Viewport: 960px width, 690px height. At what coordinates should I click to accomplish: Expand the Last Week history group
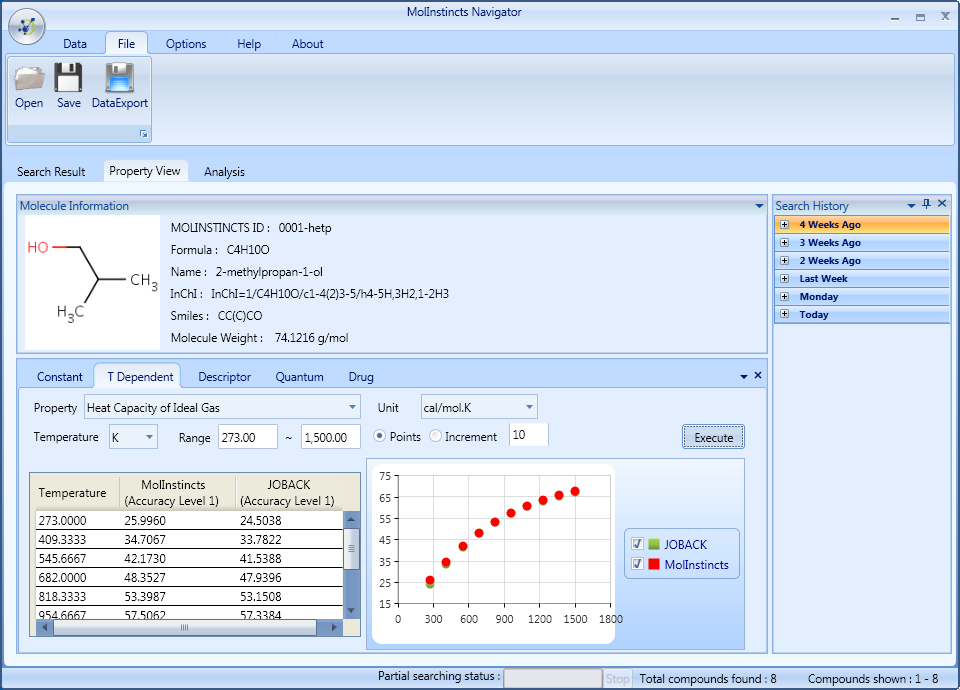tap(784, 279)
